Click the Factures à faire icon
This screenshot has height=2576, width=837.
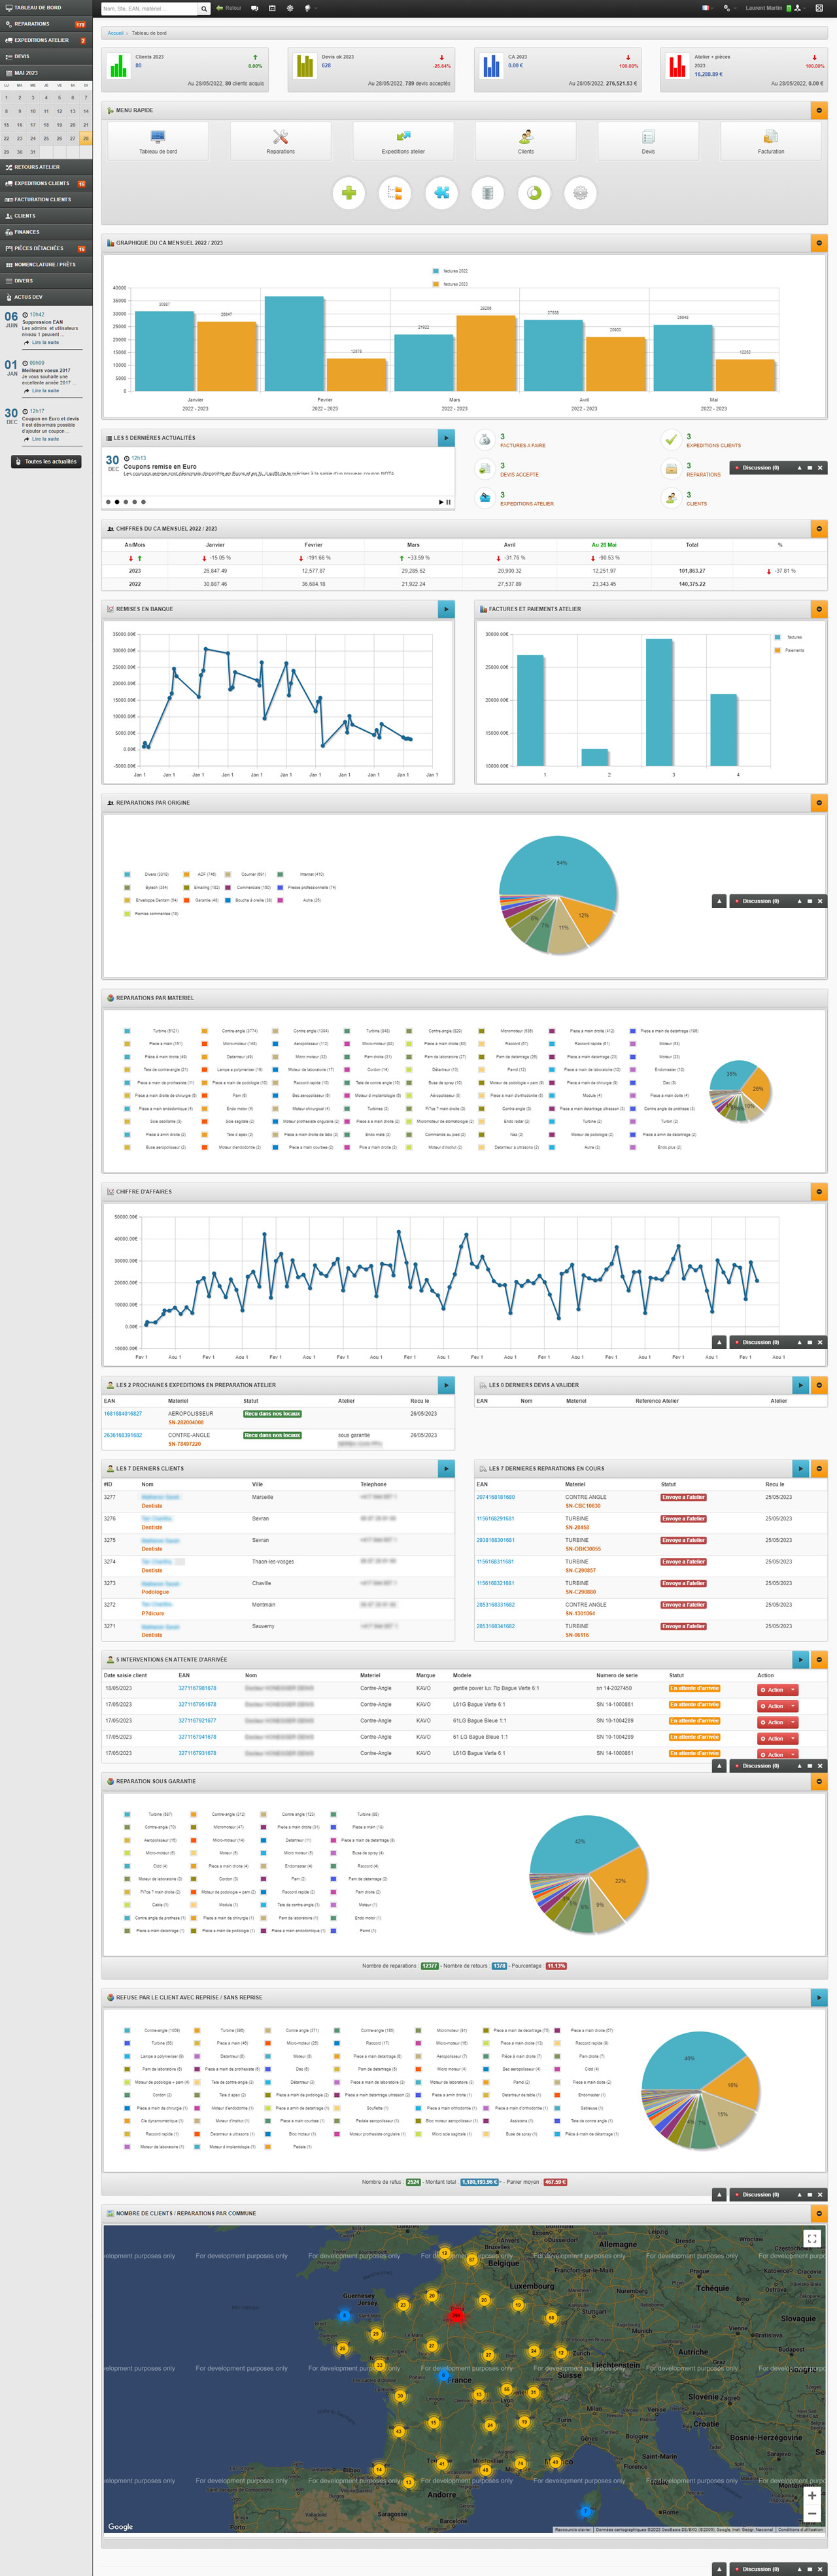pyautogui.click(x=485, y=440)
